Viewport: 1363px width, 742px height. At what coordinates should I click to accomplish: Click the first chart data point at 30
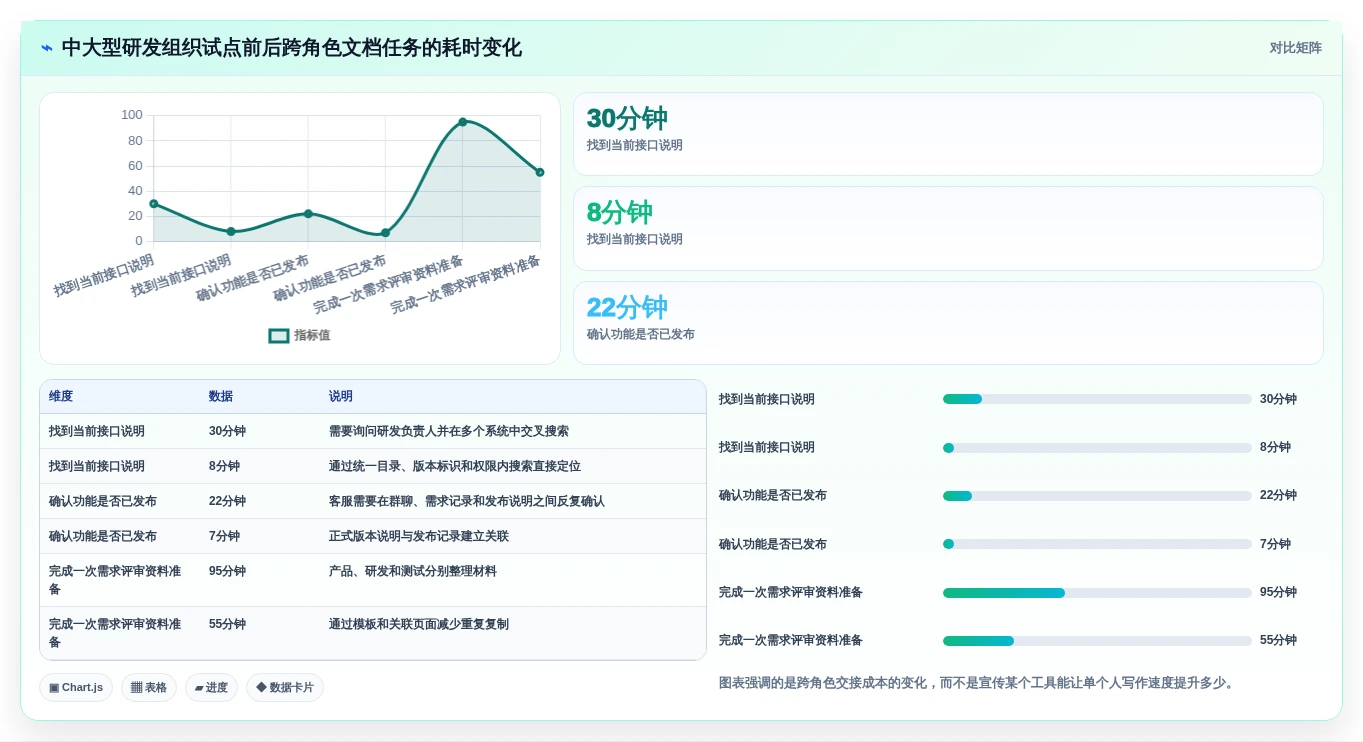(x=154, y=204)
